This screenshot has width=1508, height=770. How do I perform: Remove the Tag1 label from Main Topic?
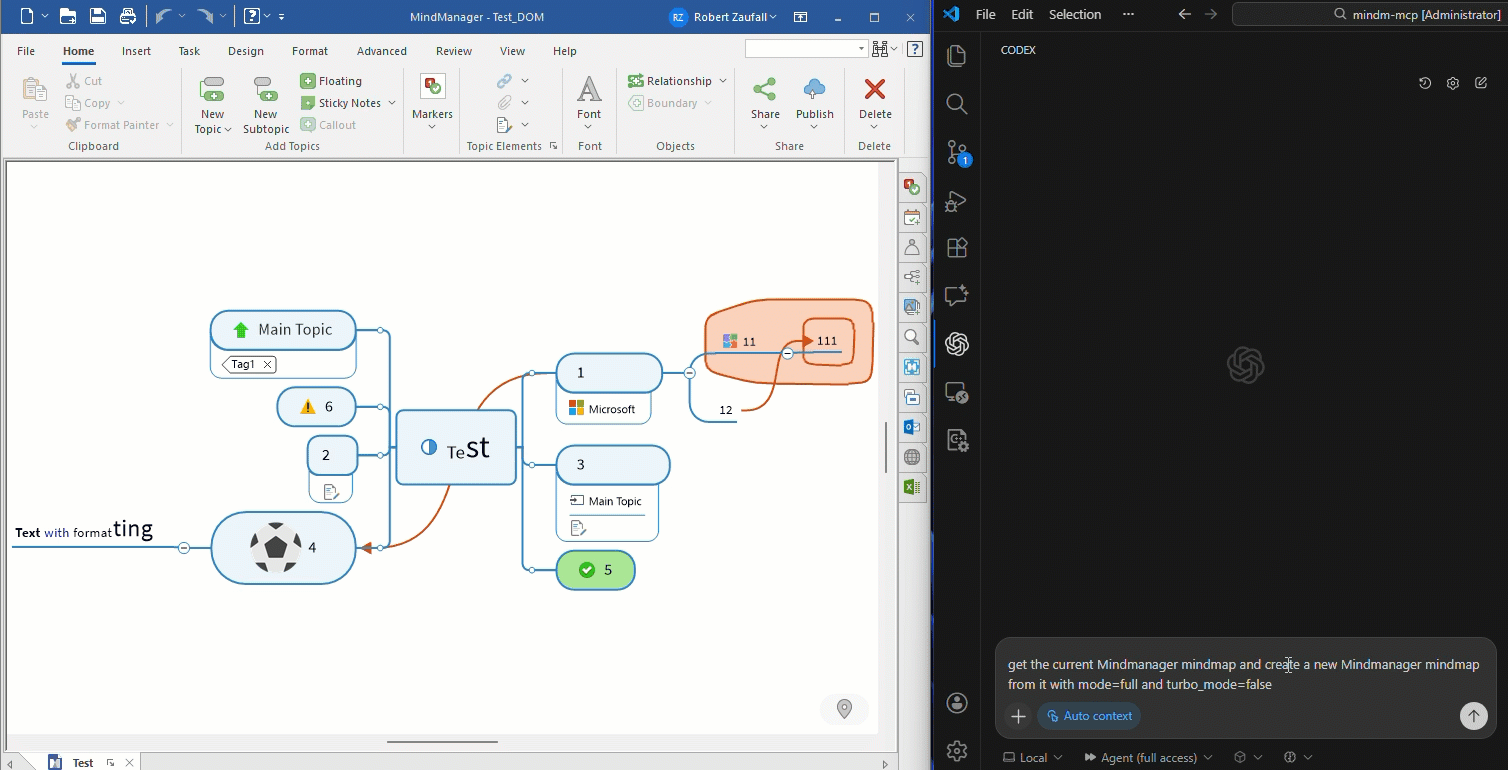[x=266, y=364]
